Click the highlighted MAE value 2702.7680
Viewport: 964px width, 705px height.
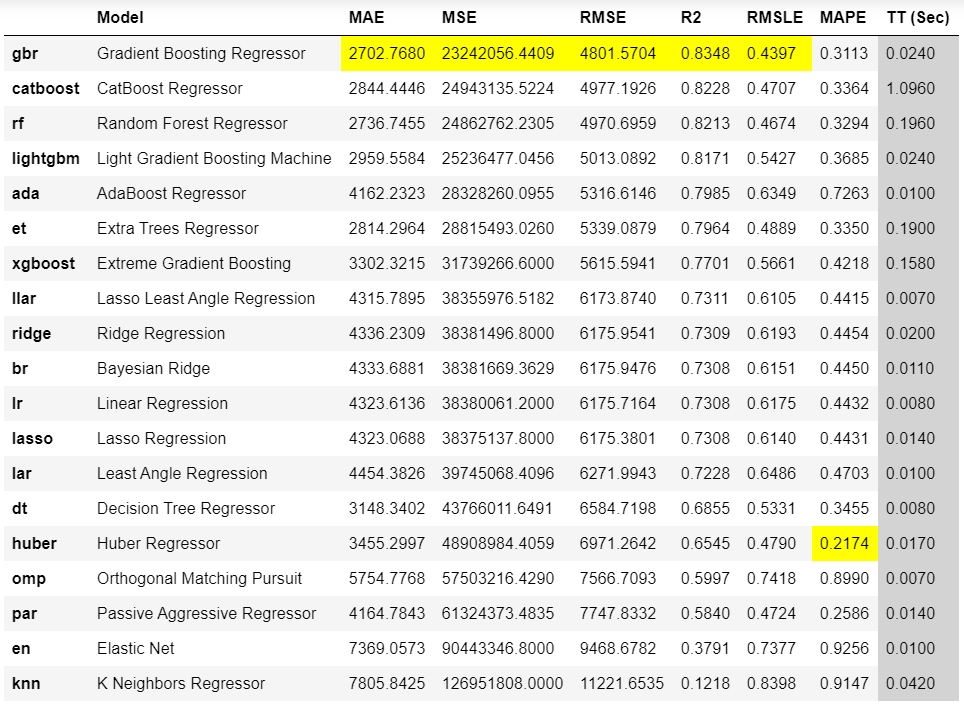click(386, 53)
